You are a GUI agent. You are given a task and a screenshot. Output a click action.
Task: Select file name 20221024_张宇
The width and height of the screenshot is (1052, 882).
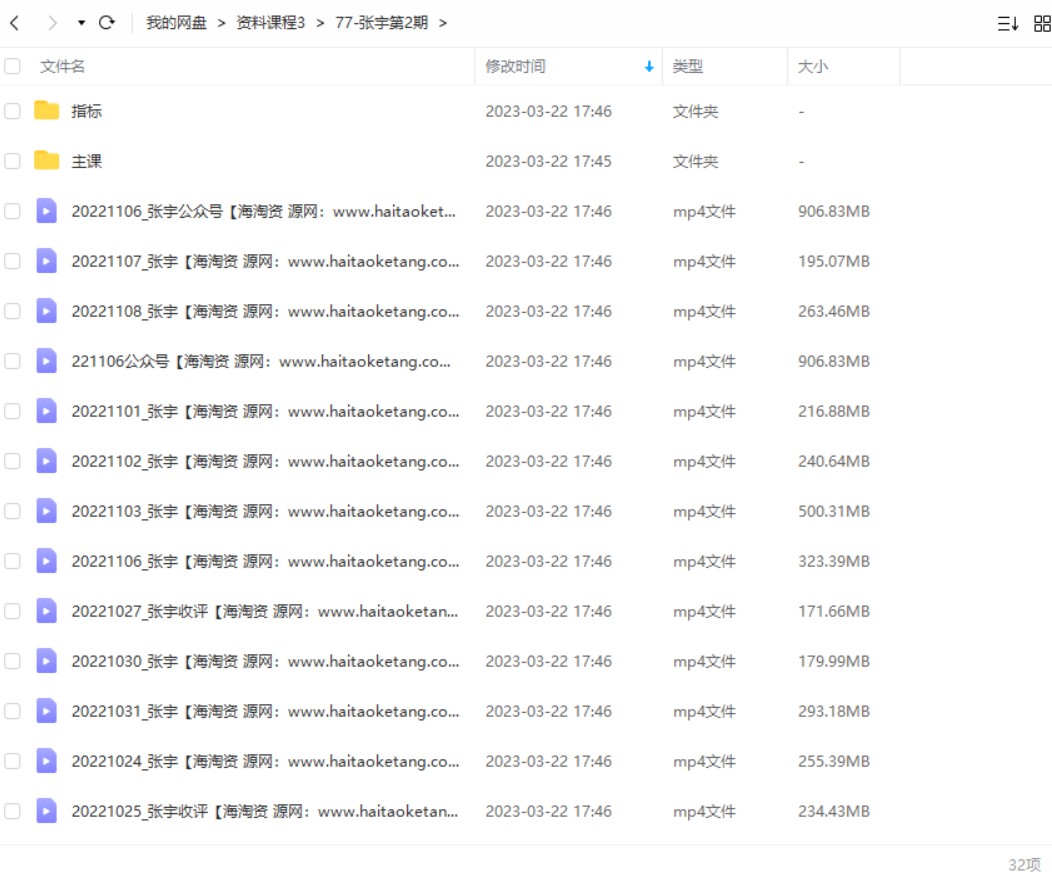[x=265, y=762]
